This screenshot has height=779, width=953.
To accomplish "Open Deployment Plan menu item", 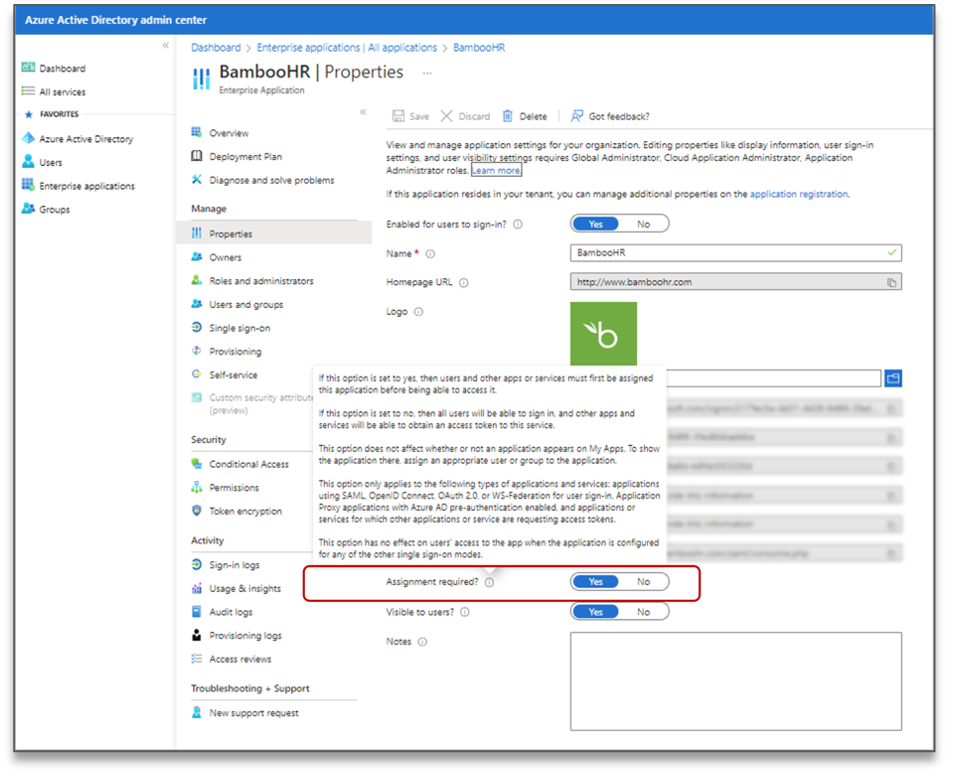I will [246, 157].
